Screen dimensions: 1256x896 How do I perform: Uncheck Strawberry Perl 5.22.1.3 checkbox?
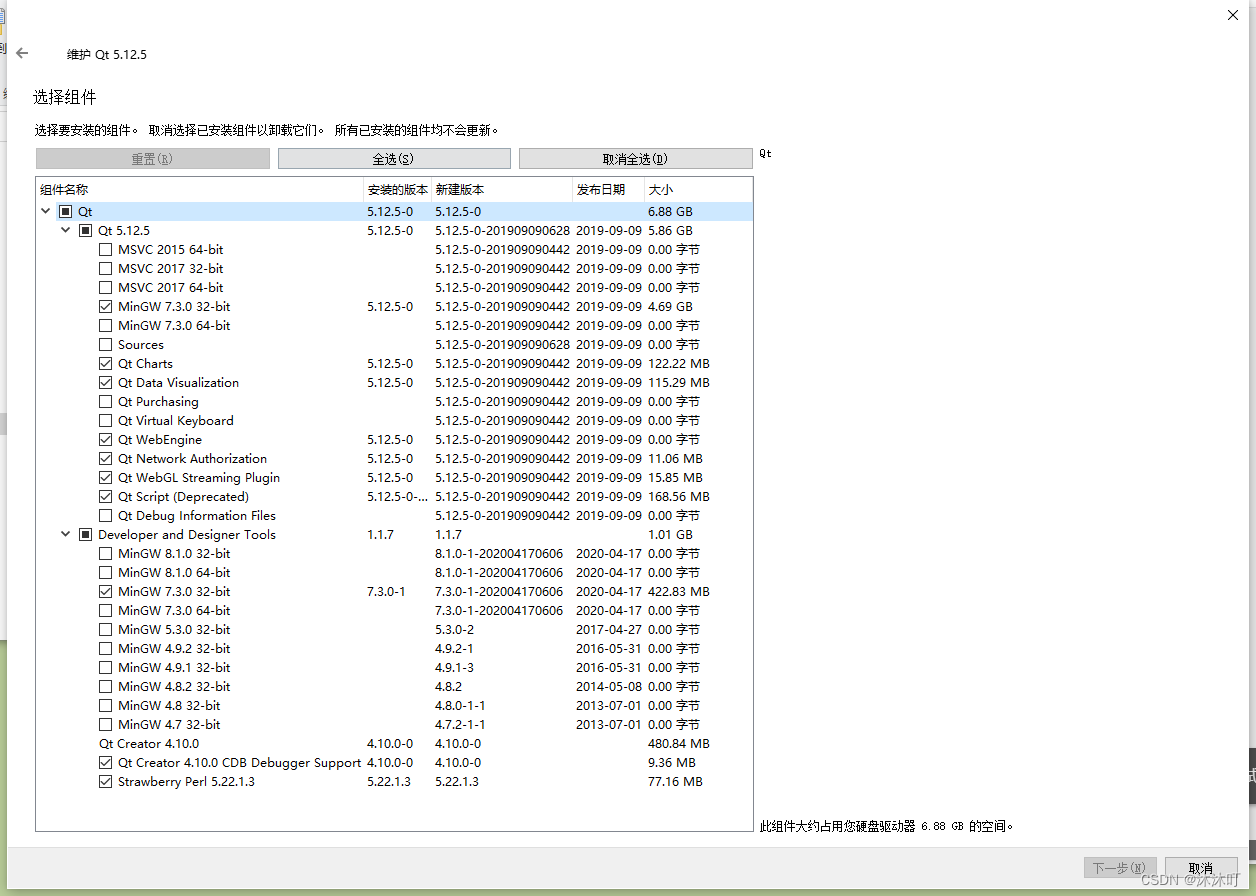coord(106,782)
